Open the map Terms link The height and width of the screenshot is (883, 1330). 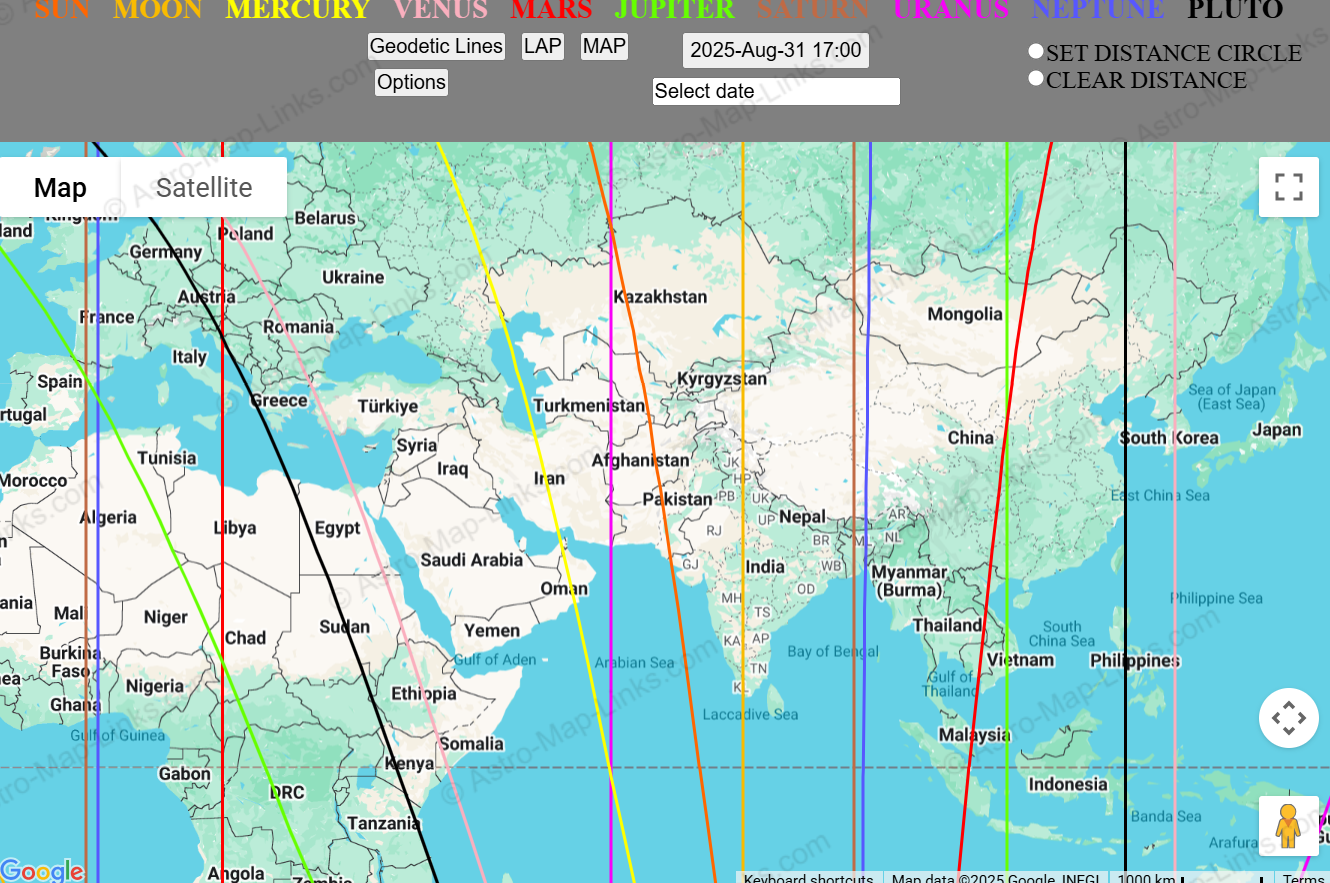coord(1303,878)
